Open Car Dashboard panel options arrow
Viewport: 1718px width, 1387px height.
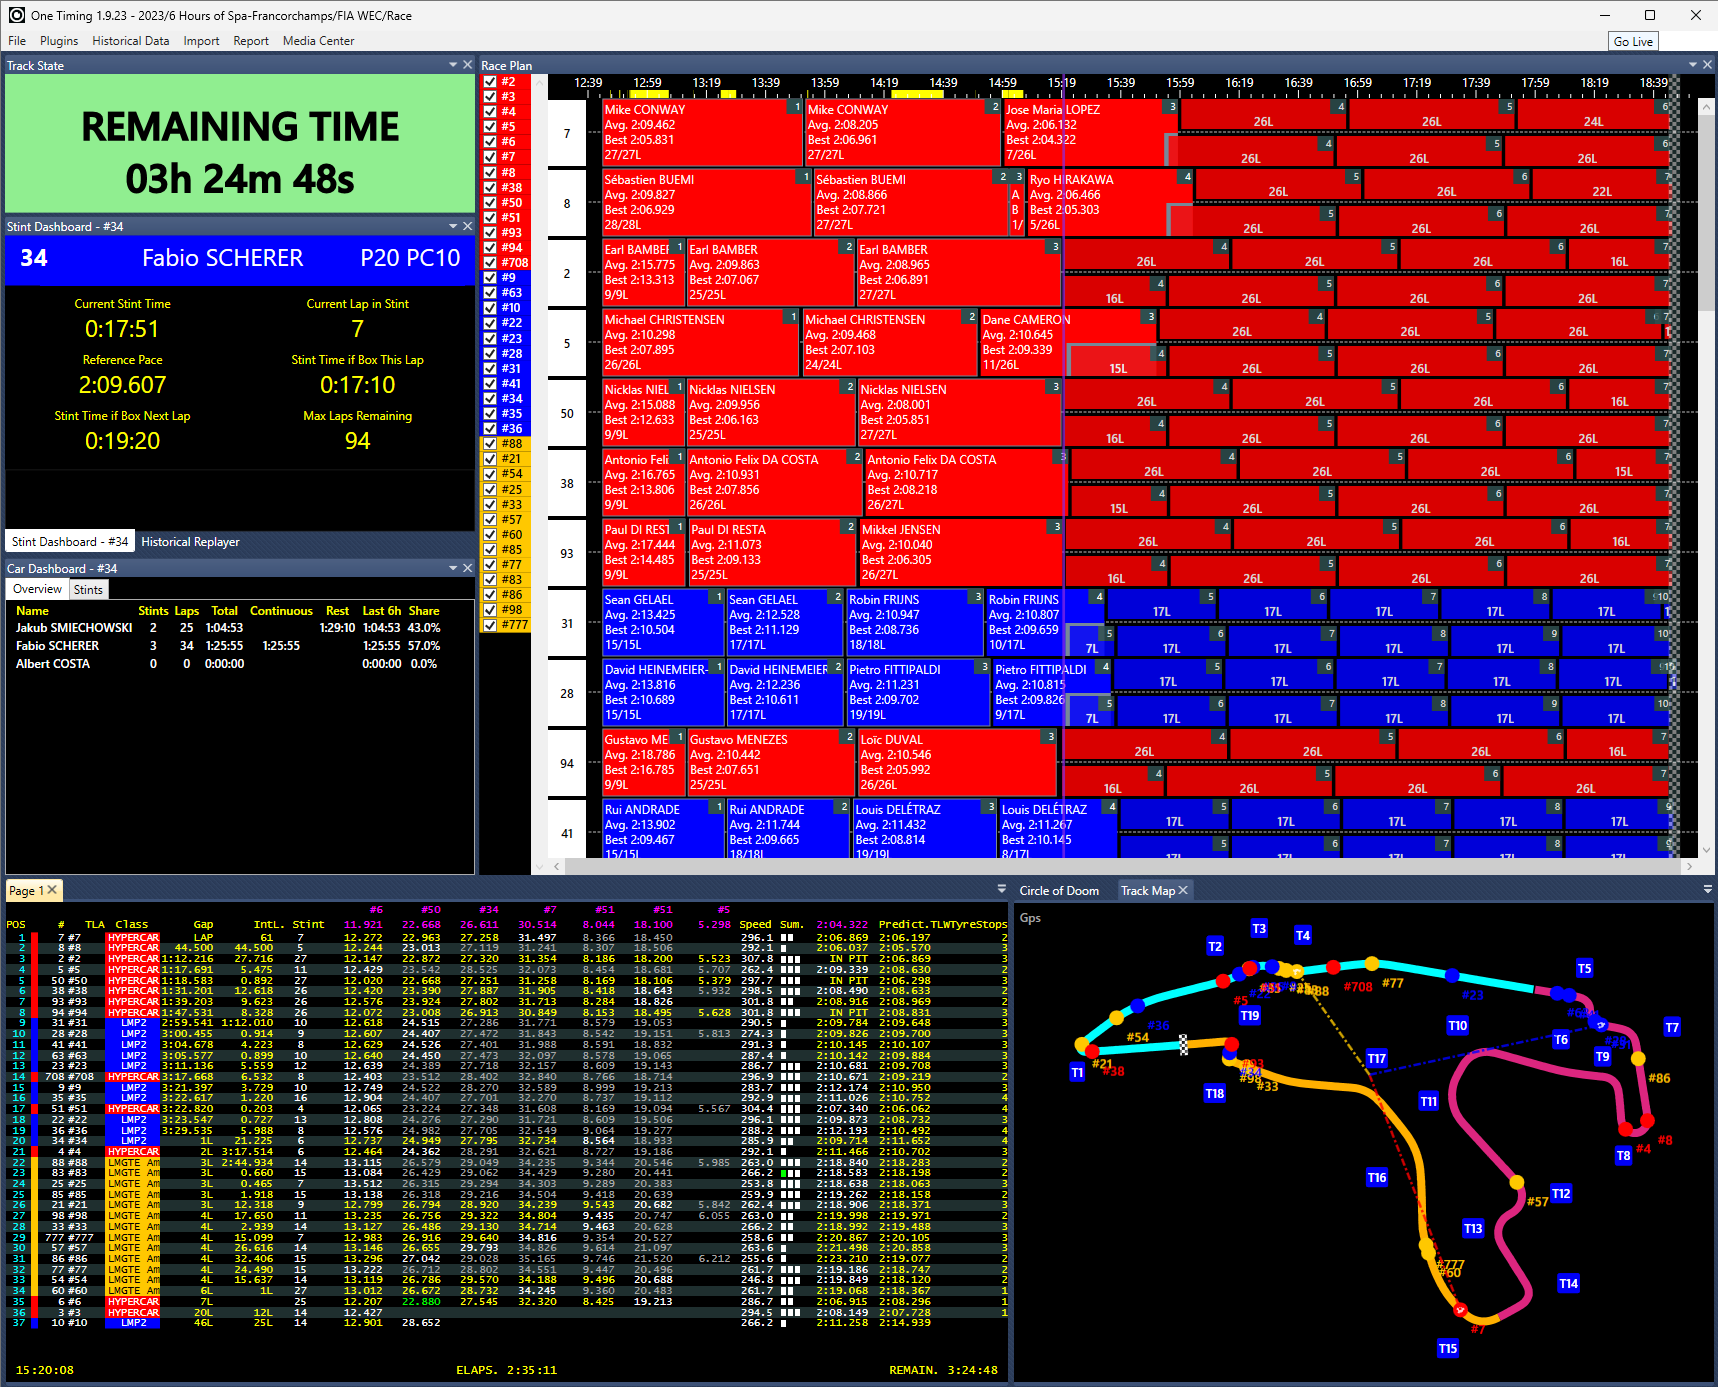tap(453, 568)
